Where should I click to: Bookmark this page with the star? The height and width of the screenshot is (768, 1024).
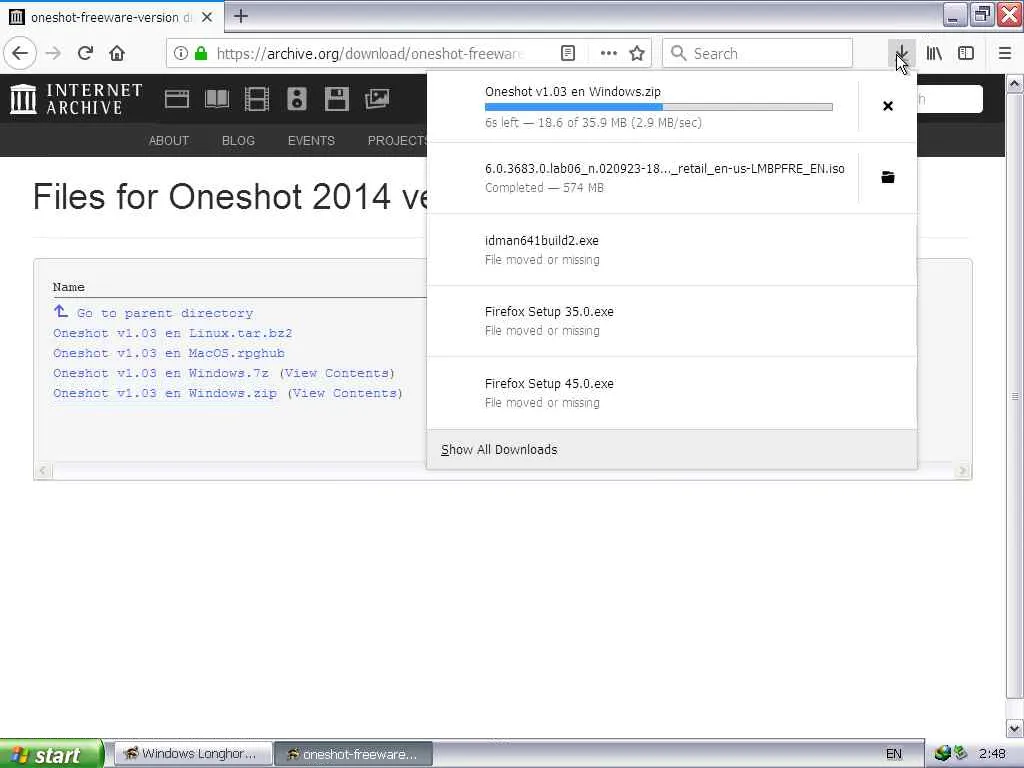pos(637,54)
